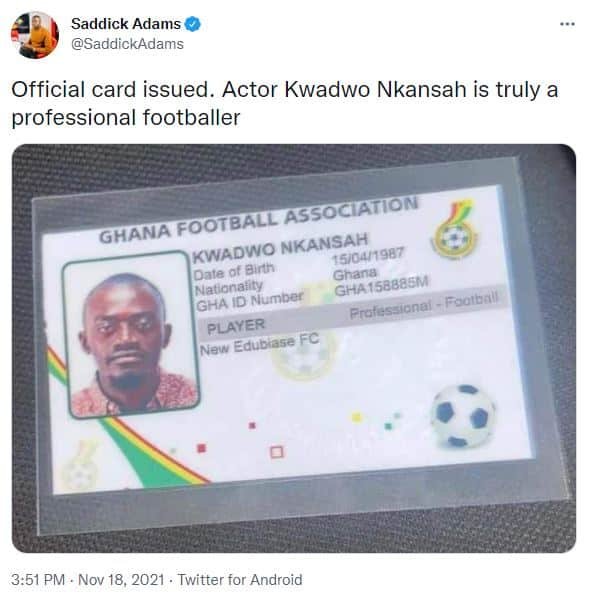Viewport: 592px width, 600px height.
Task: Open the attached ID card image
Action: click(294, 348)
